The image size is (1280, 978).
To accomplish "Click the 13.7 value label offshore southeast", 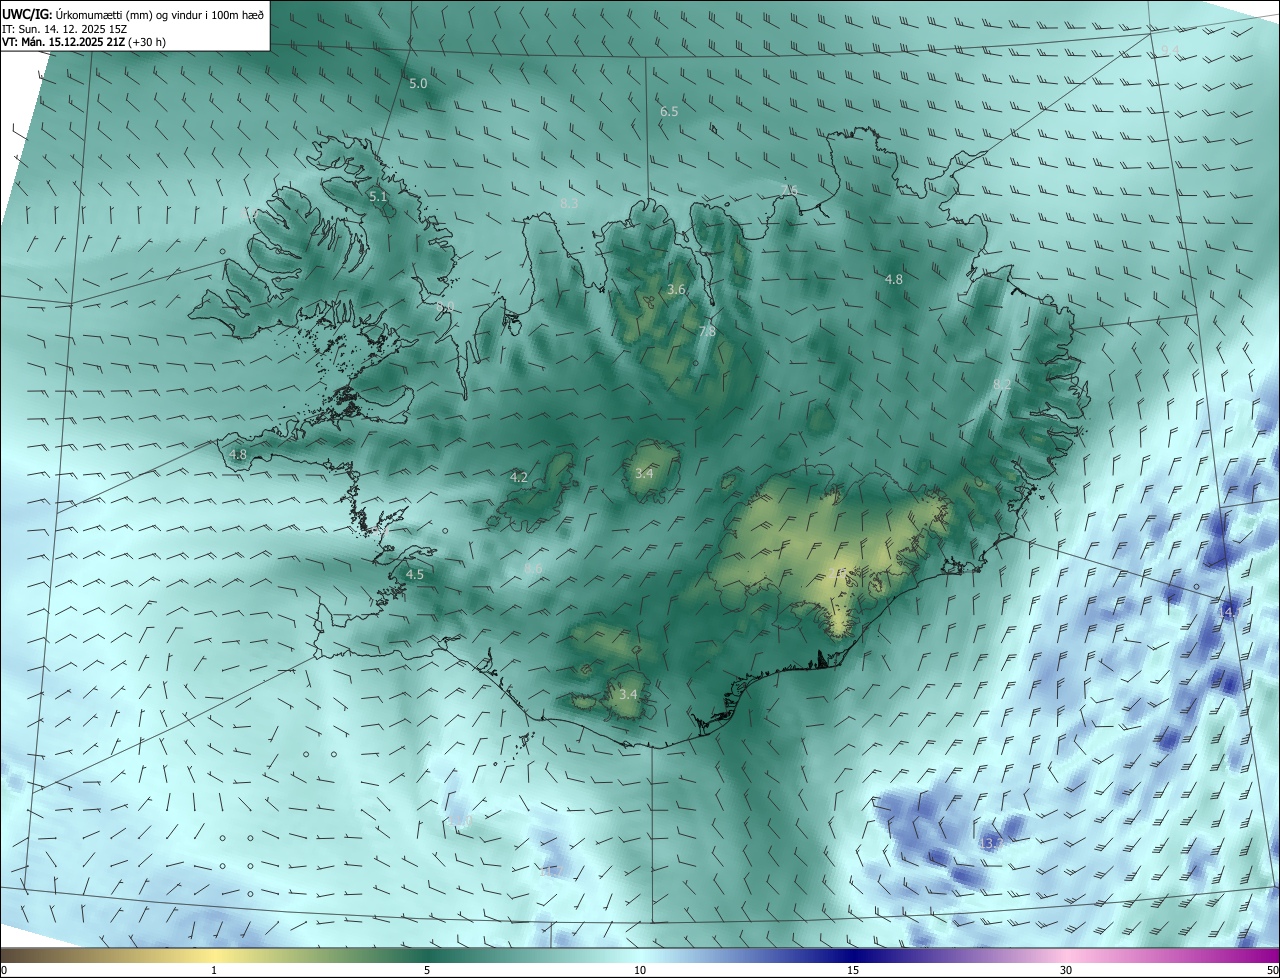I will [x=991, y=844].
